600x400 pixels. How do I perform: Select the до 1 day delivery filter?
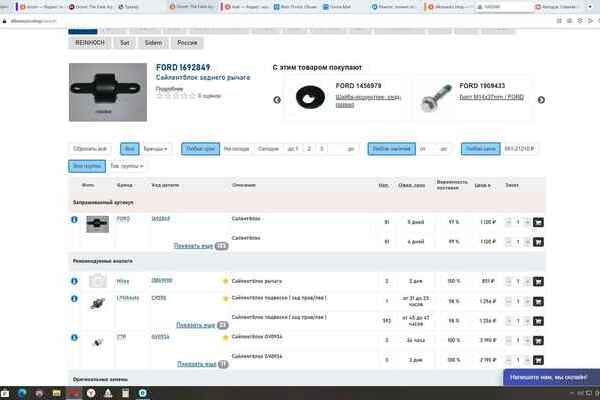click(x=293, y=149)
